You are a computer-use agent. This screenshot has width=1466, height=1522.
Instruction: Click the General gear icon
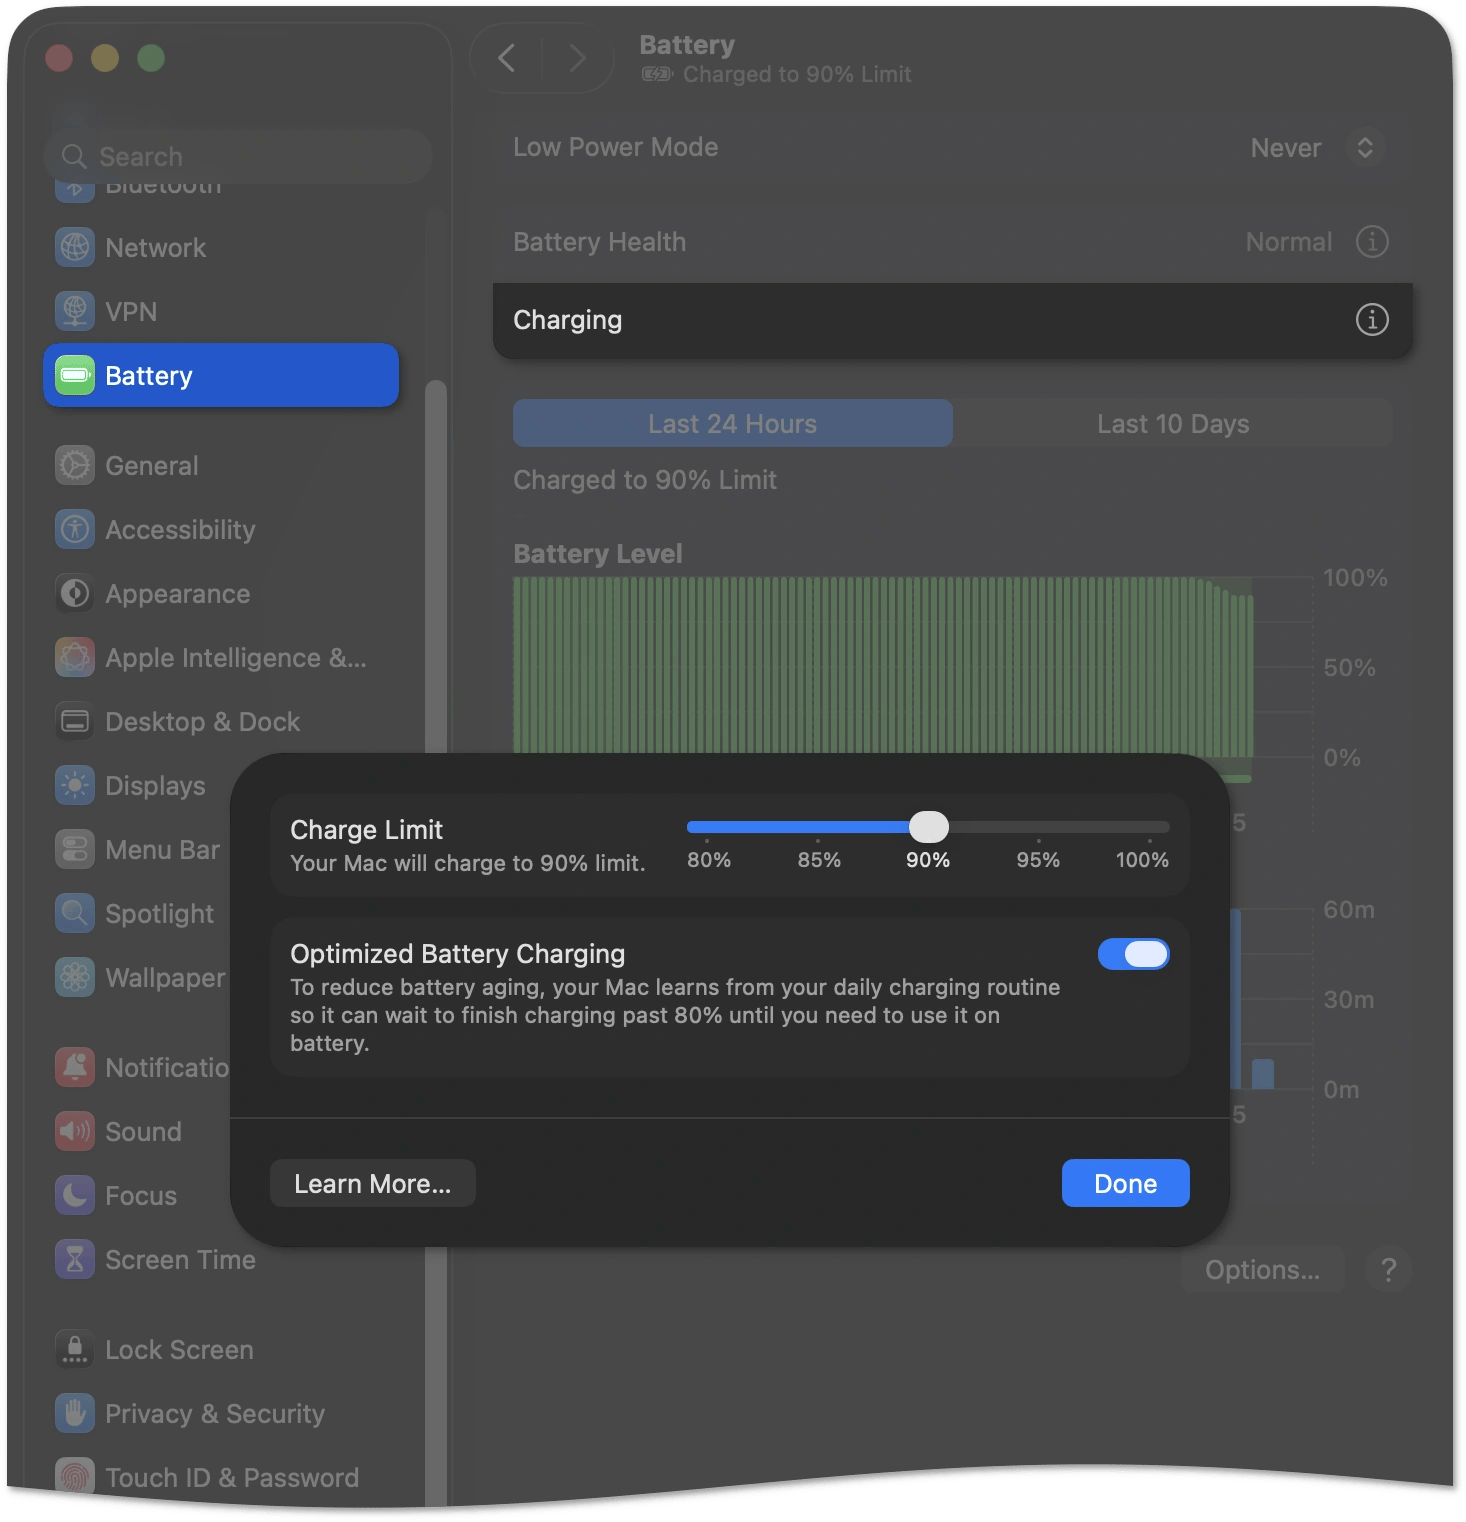pyautogui.click(x=75, y=465)
